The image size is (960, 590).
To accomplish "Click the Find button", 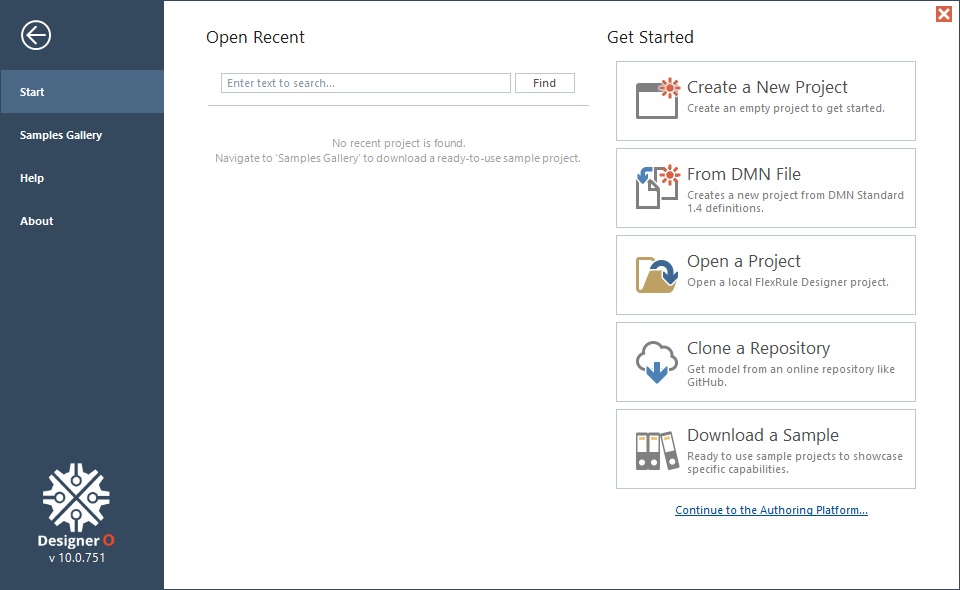I will click(545, 83).
